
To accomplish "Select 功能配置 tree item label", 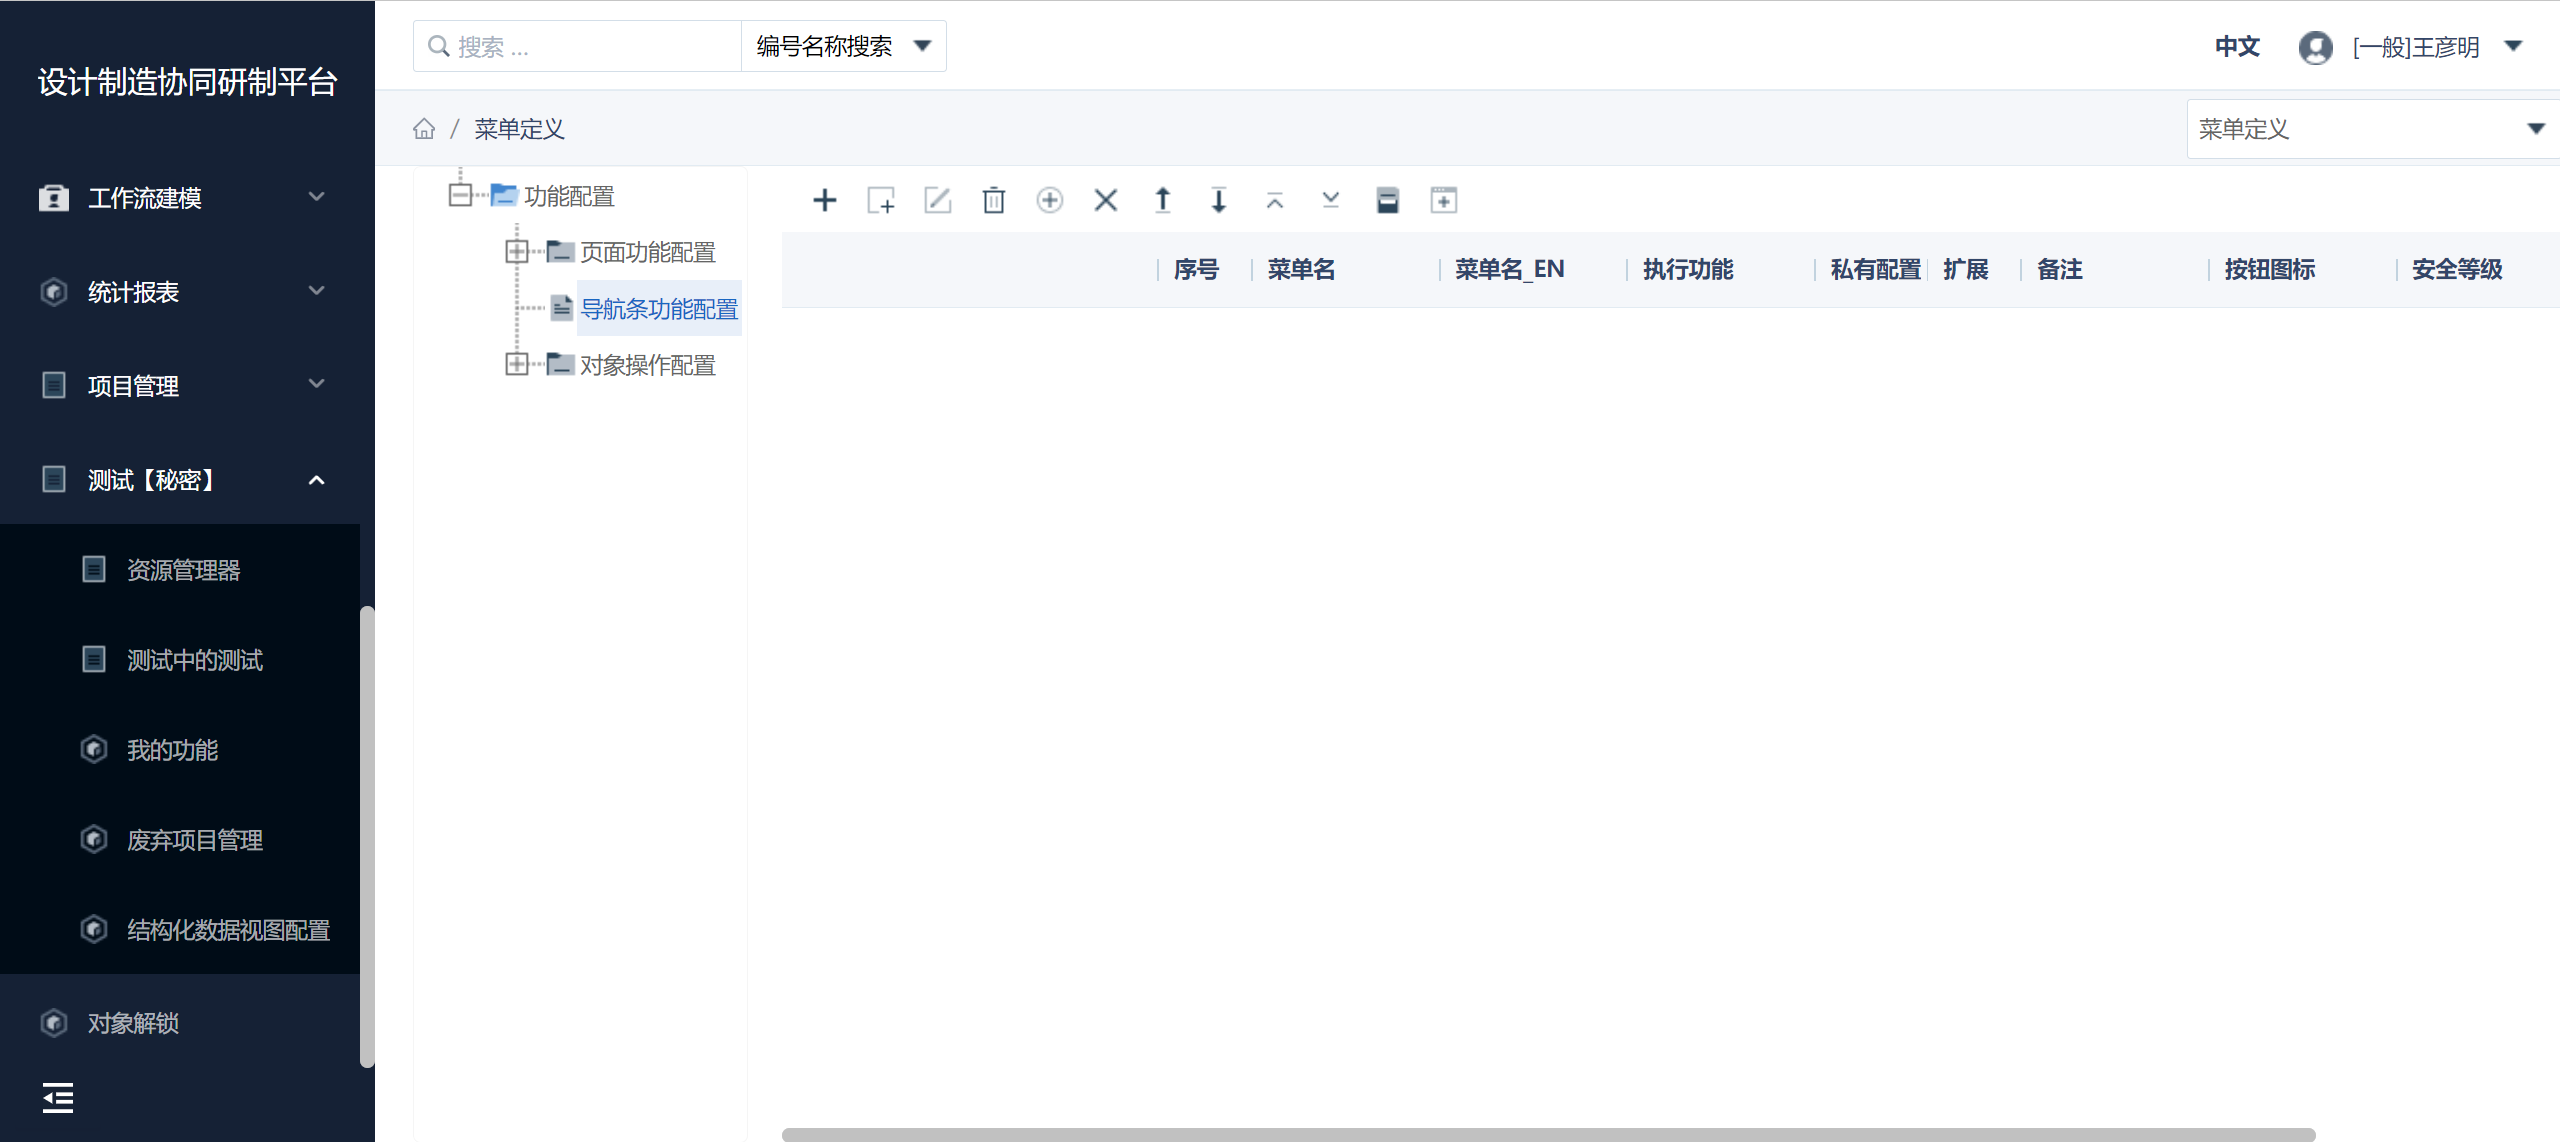I will click(569, 196).
